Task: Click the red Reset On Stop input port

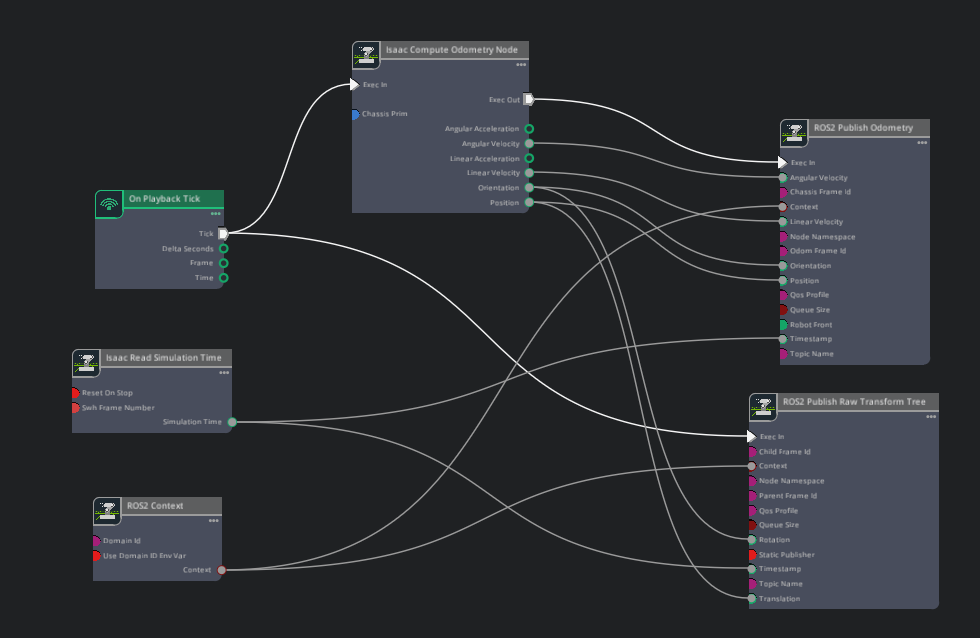Action: click(76, 393)
